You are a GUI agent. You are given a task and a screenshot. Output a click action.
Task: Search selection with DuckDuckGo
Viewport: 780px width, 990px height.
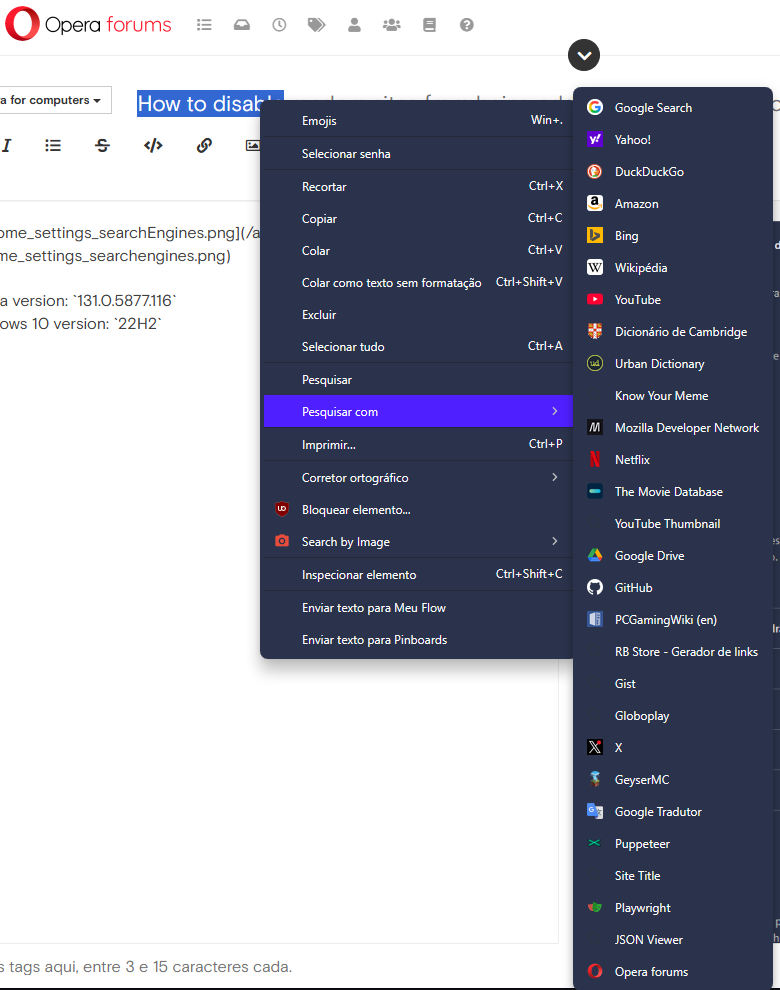(673, 172)
